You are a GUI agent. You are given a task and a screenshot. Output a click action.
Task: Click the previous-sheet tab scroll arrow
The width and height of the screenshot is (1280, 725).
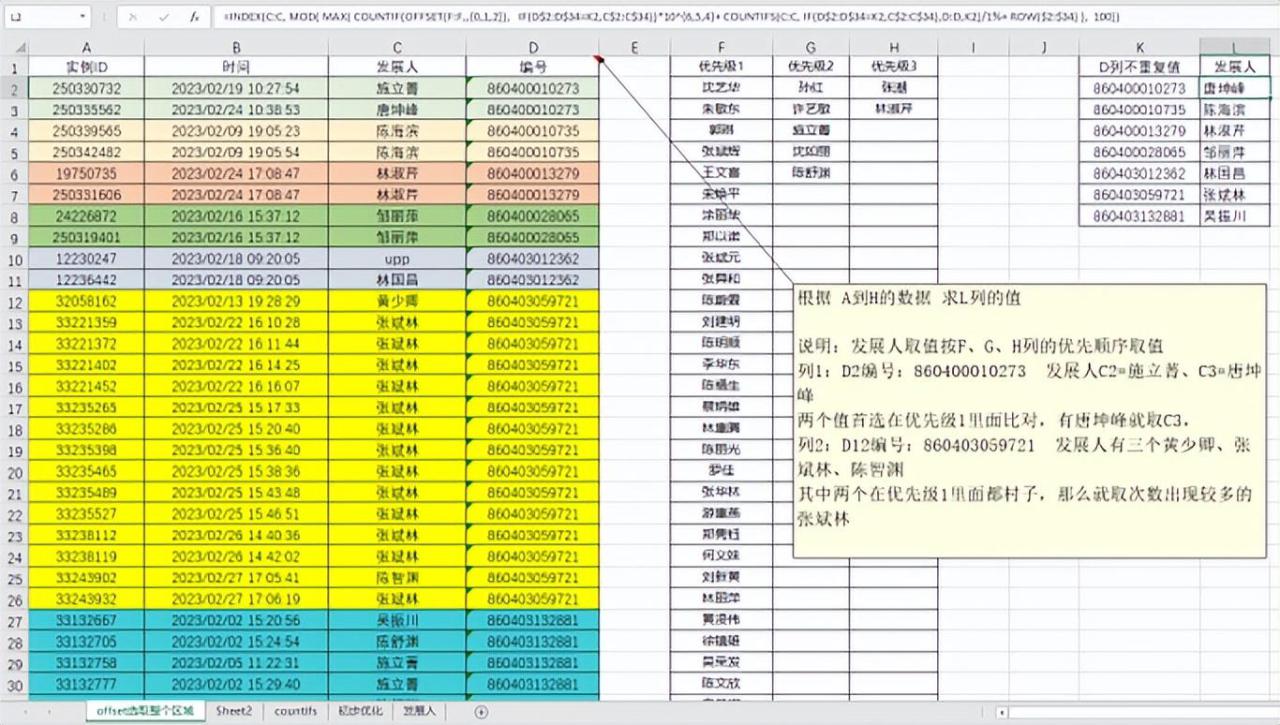[x=25, y=712]
